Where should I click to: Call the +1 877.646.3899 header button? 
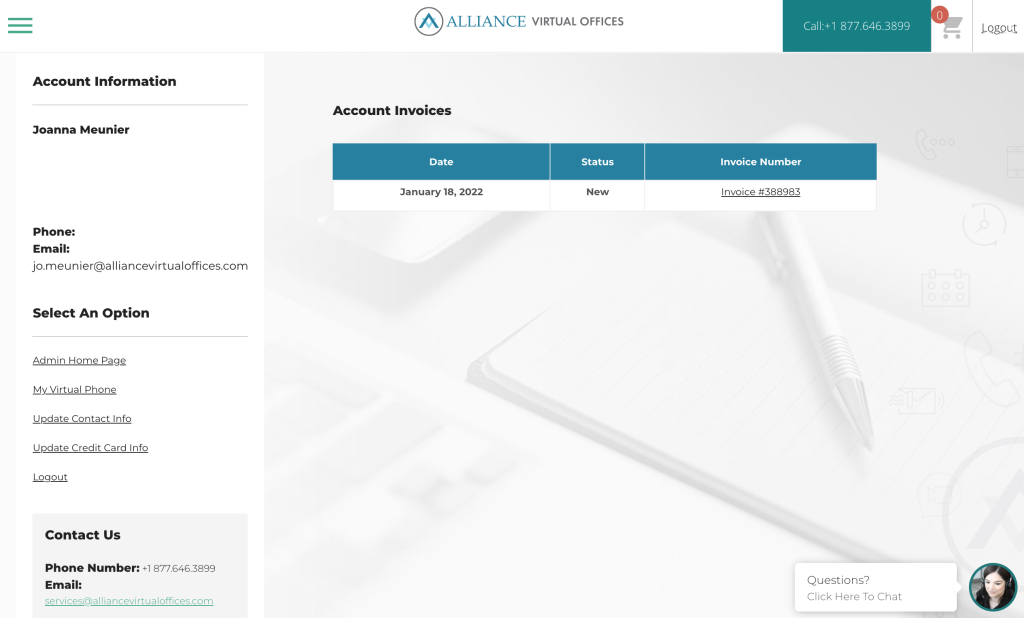click(856, 26)
